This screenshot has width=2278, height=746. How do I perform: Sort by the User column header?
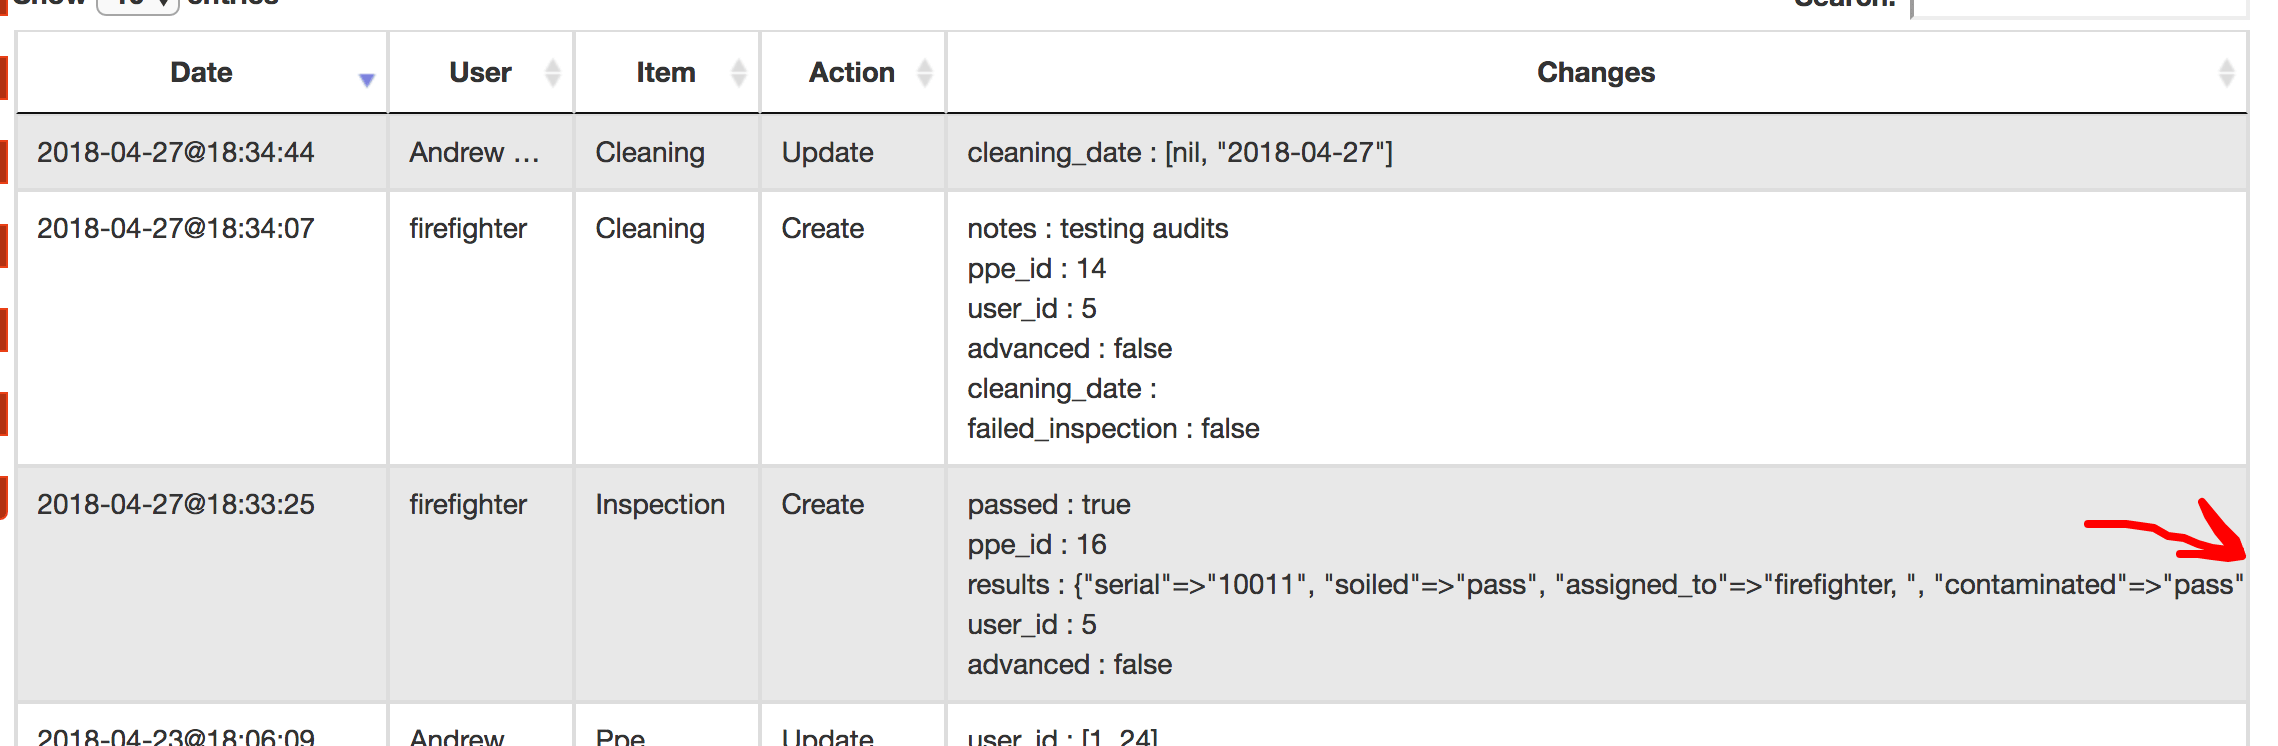click(x=480, y=72)
